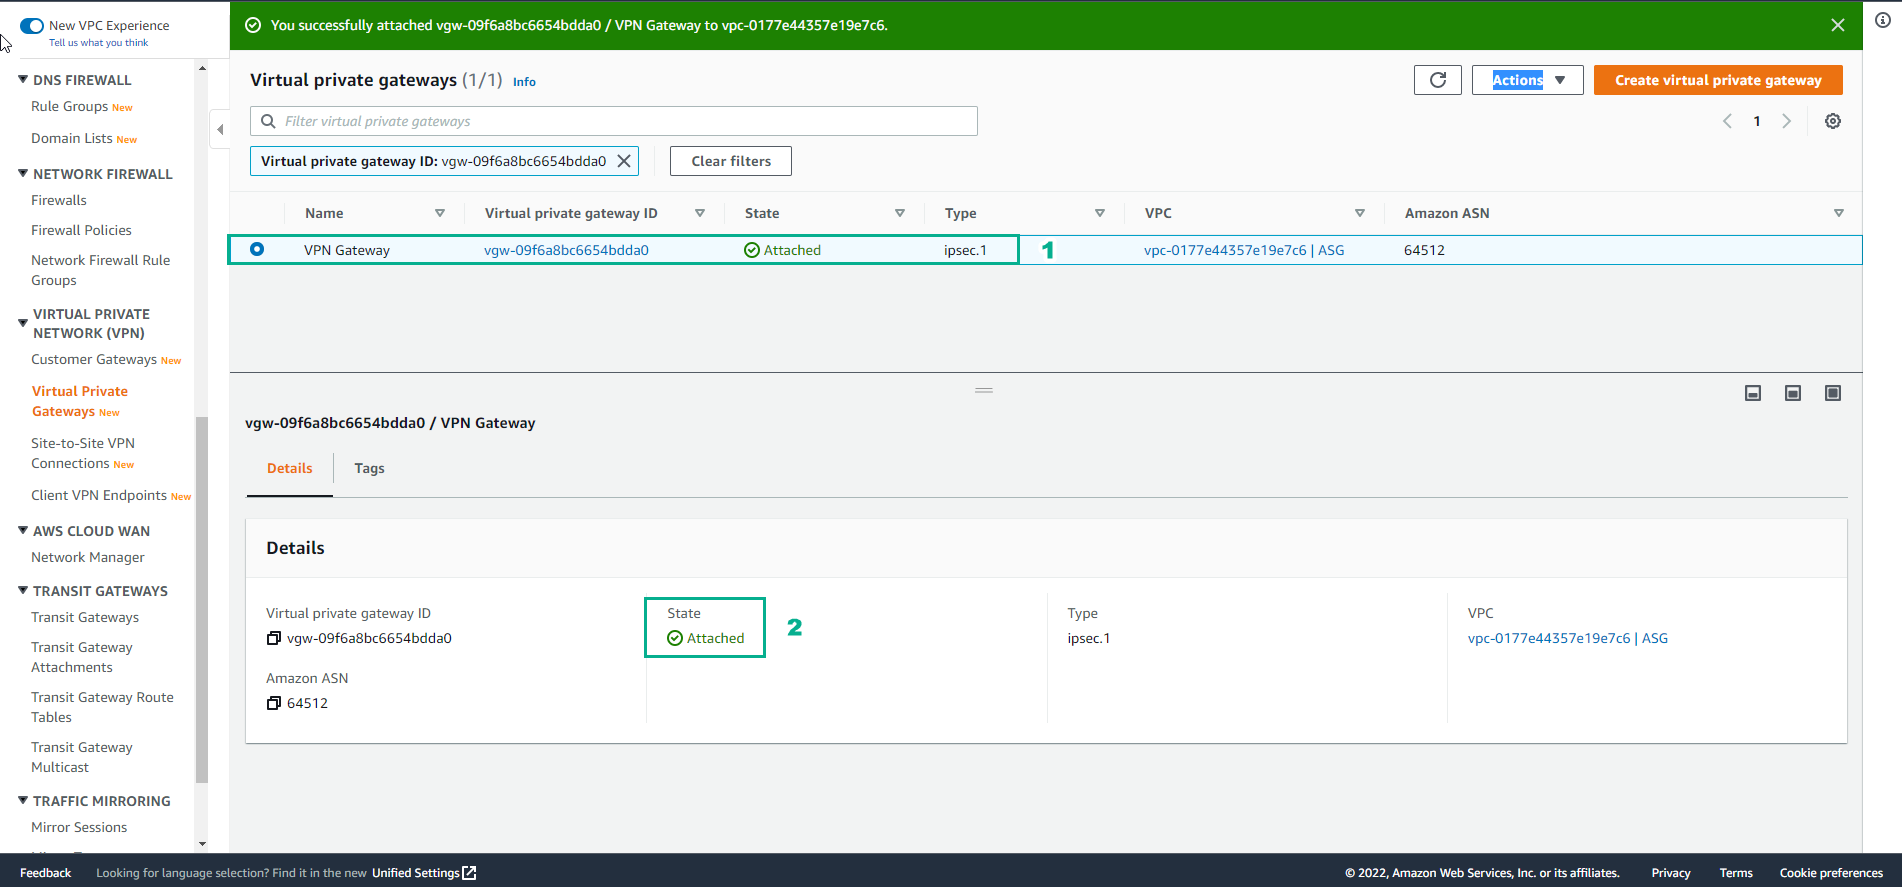Sort by the Type column
The height and width of the screenshot is (887, 1902).
[1100, 213]
